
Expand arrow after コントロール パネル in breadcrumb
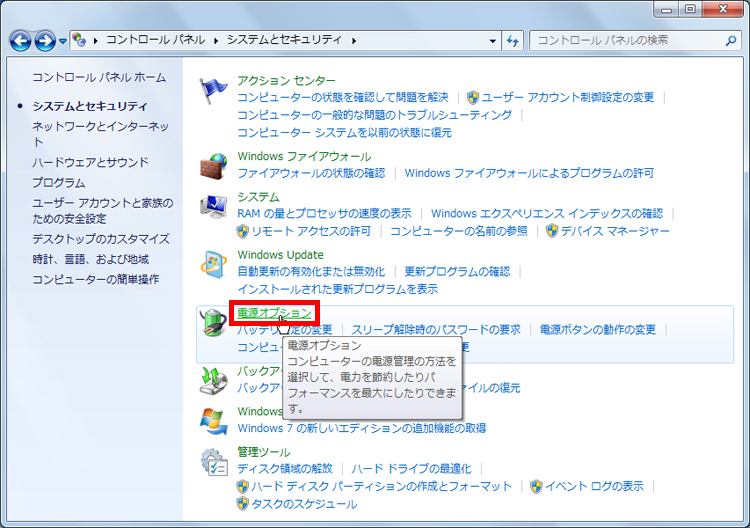tap(216, 41)
